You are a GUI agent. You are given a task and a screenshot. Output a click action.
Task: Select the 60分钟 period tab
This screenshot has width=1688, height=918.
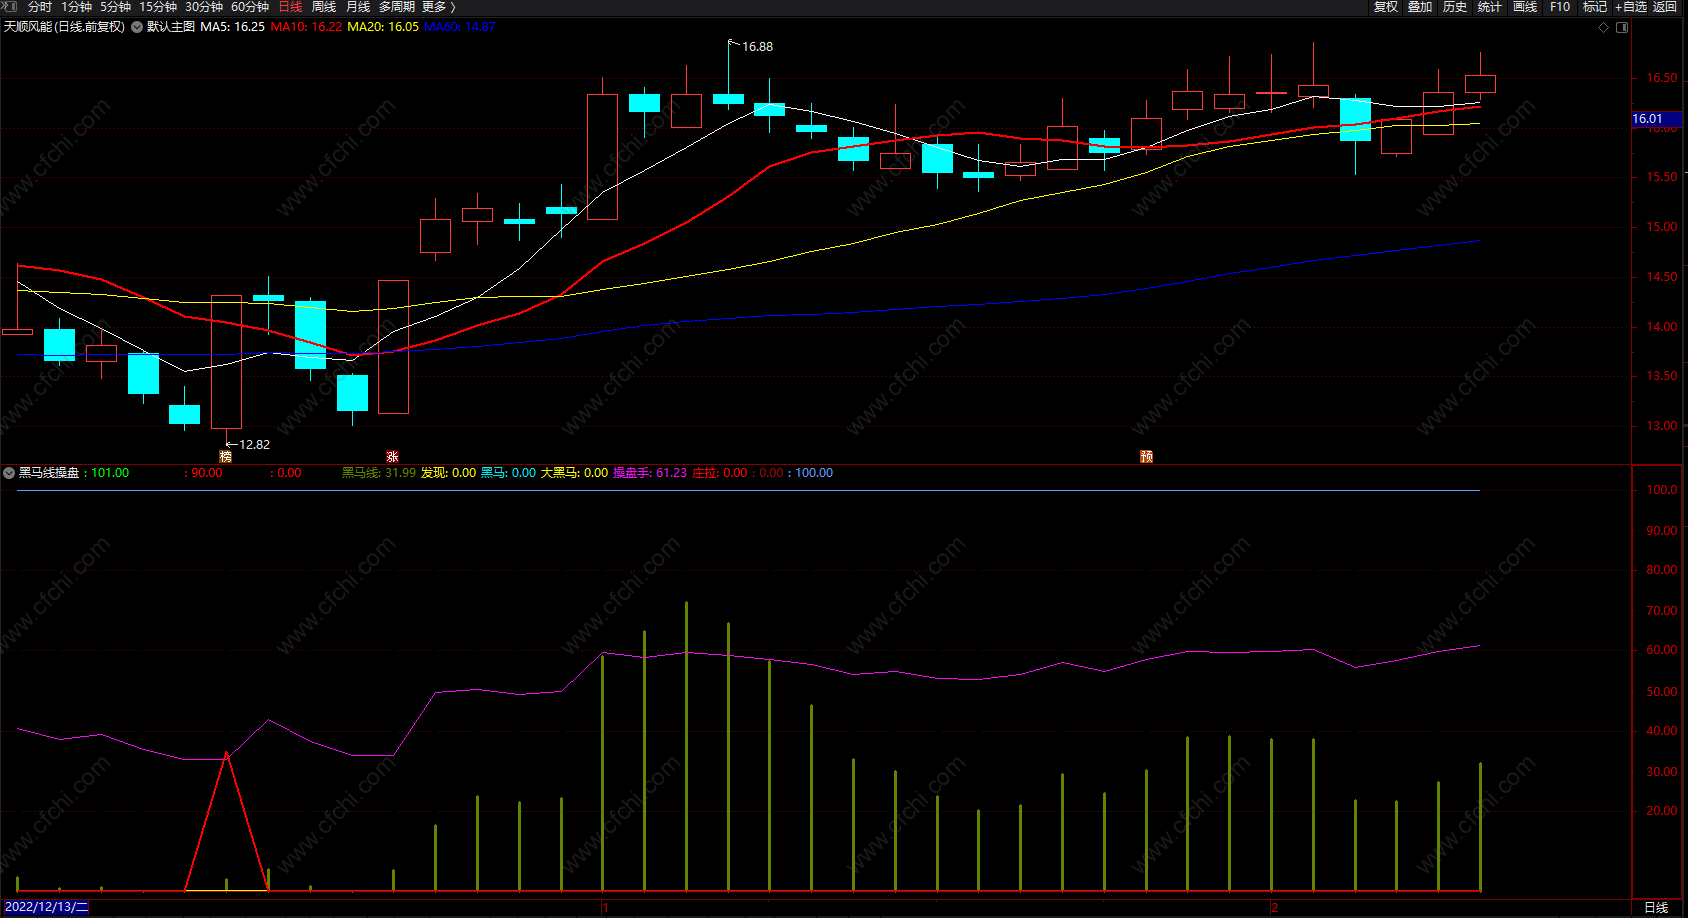tap(250, 7)
